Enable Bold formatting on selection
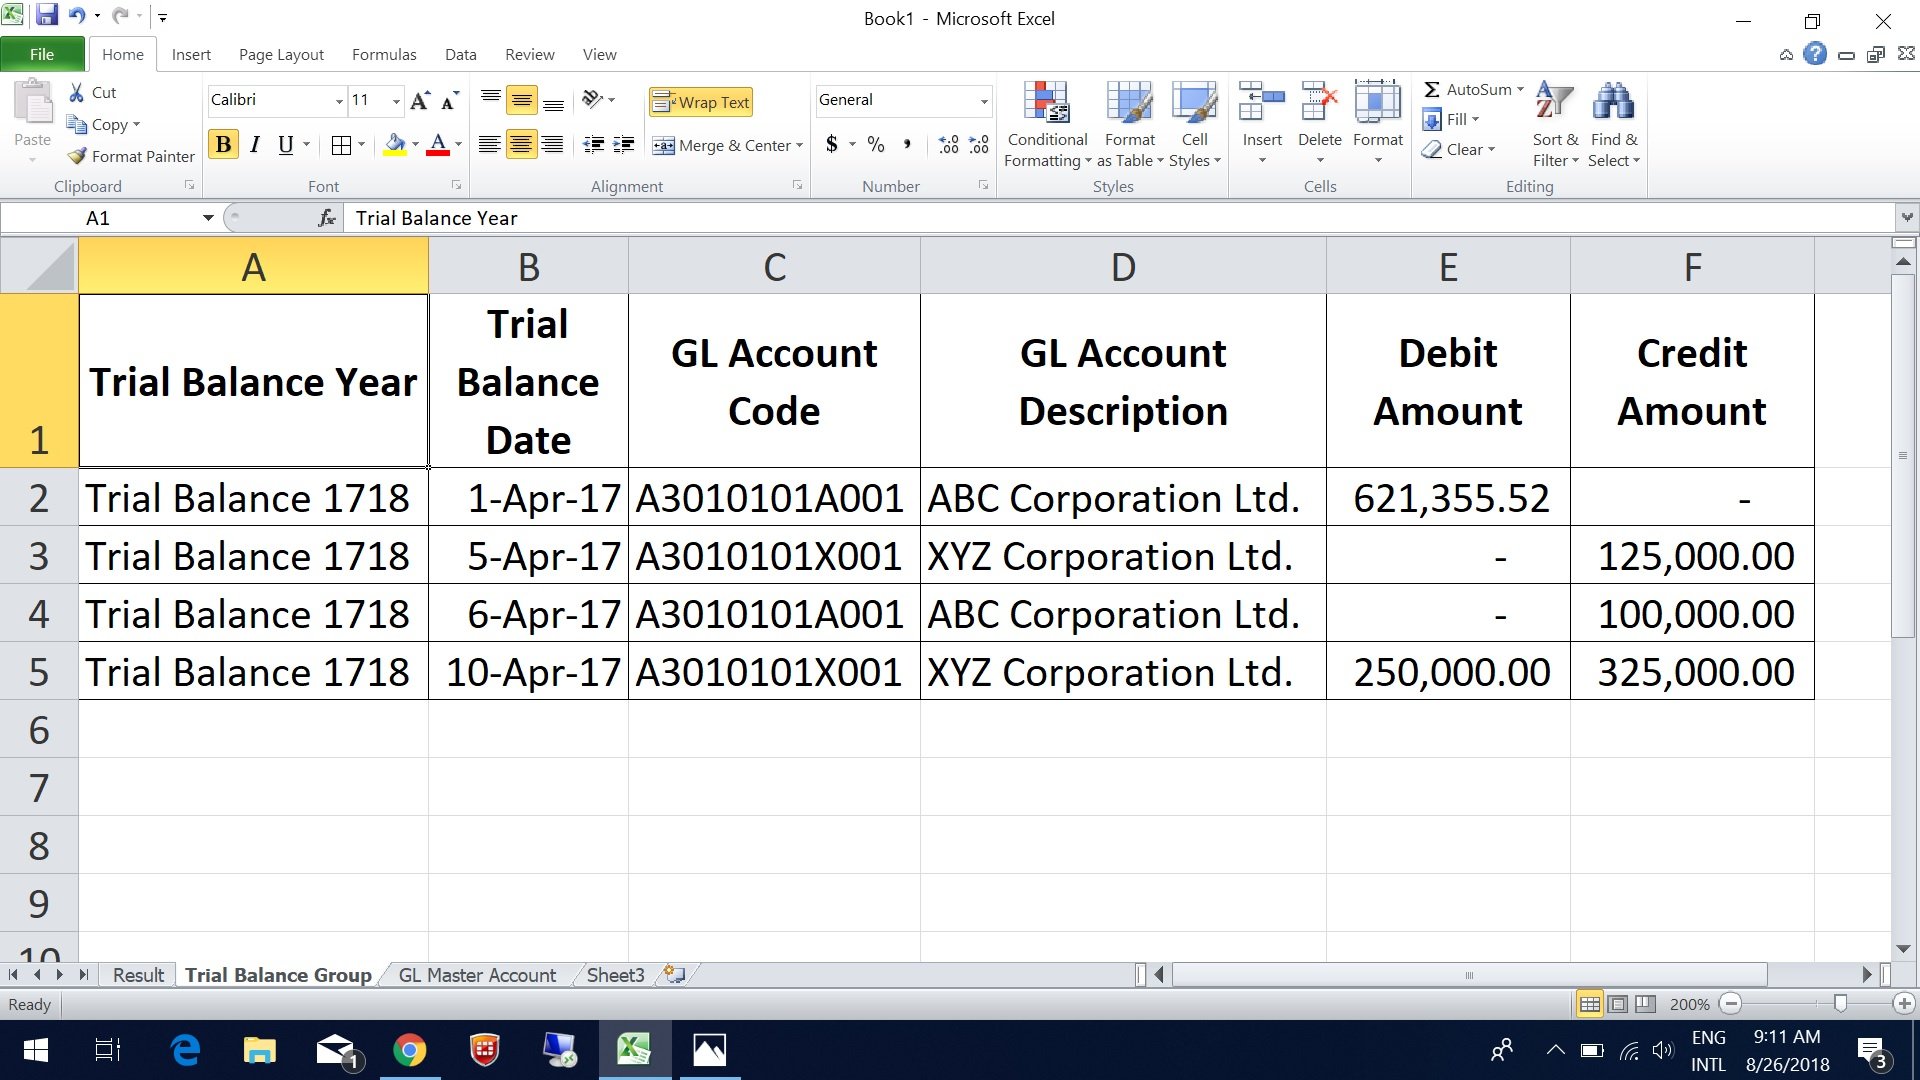The image size is (1920, 1080). pos(224,144)
